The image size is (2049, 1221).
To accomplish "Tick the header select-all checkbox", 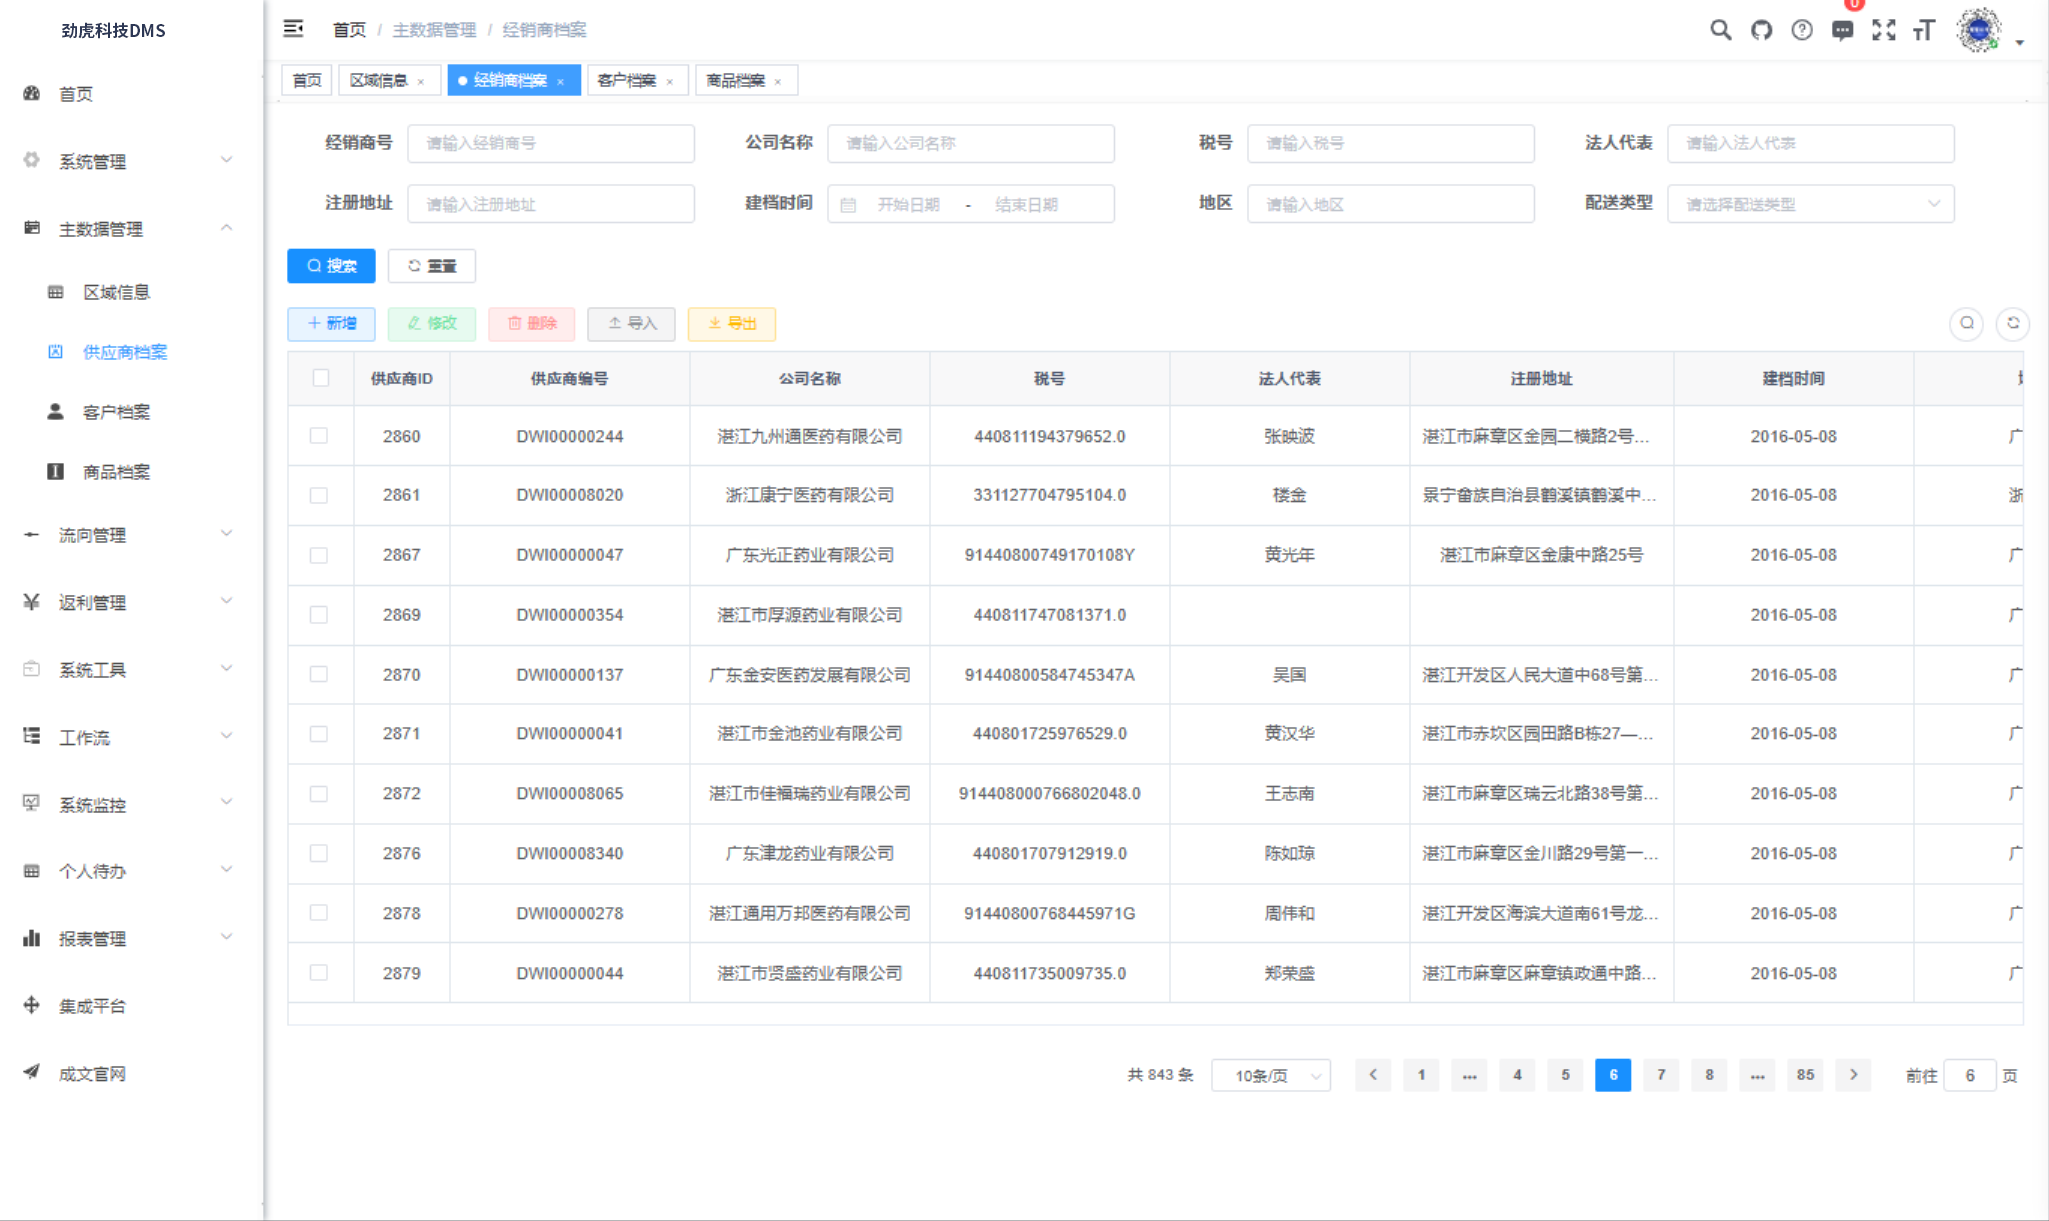I will point(320,378).
